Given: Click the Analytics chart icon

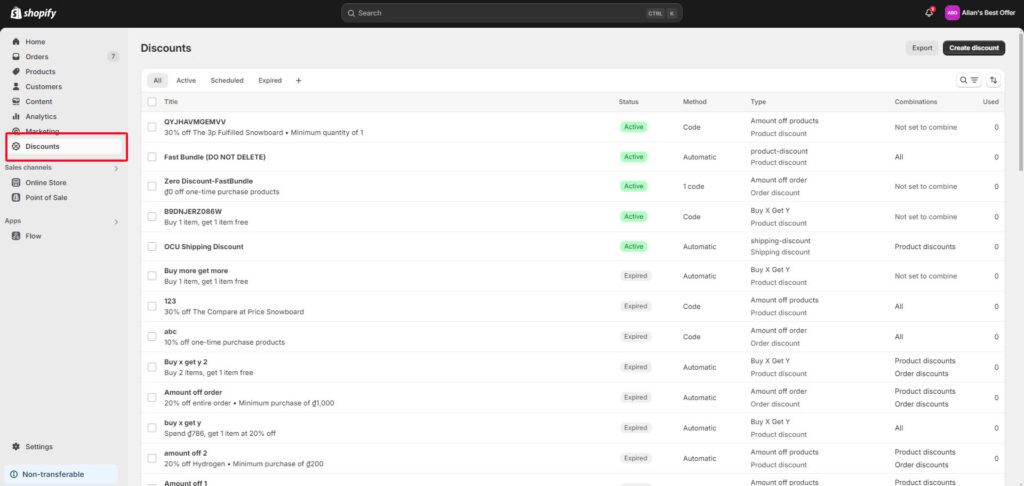Looking at the screenshot, I should click(x=16, y=116).
